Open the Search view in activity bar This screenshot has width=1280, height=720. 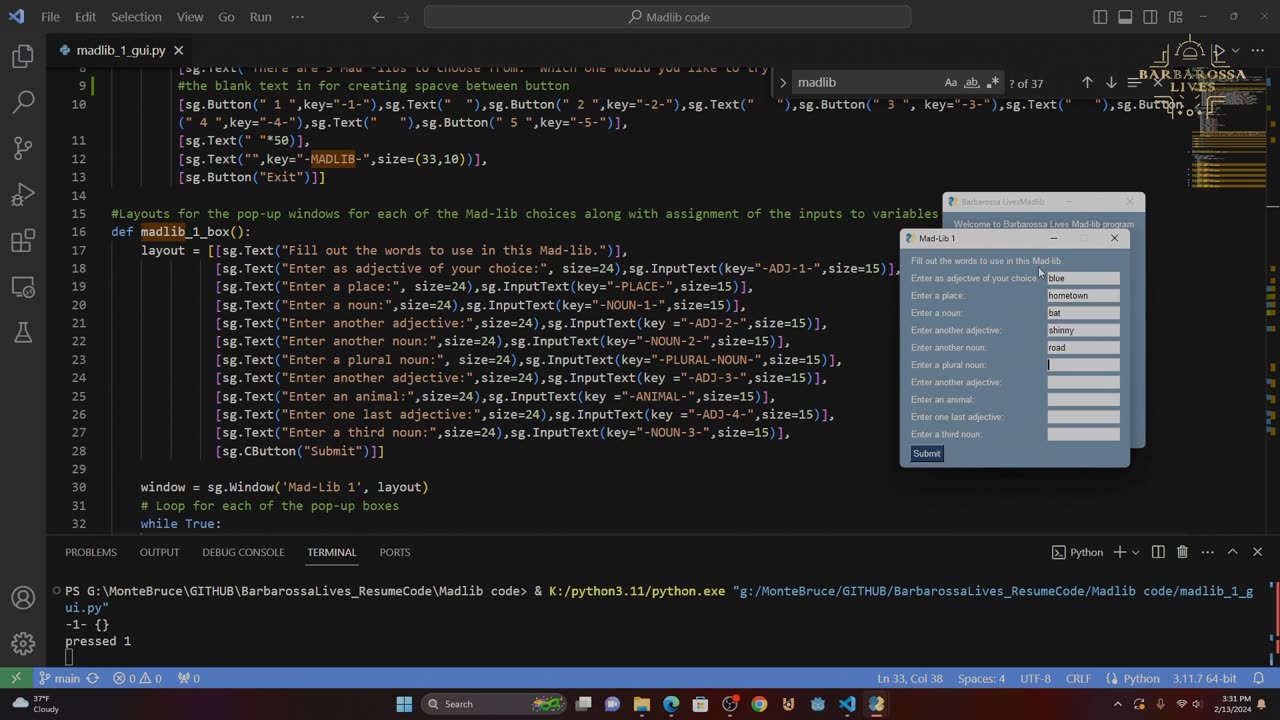pos(23,103)
